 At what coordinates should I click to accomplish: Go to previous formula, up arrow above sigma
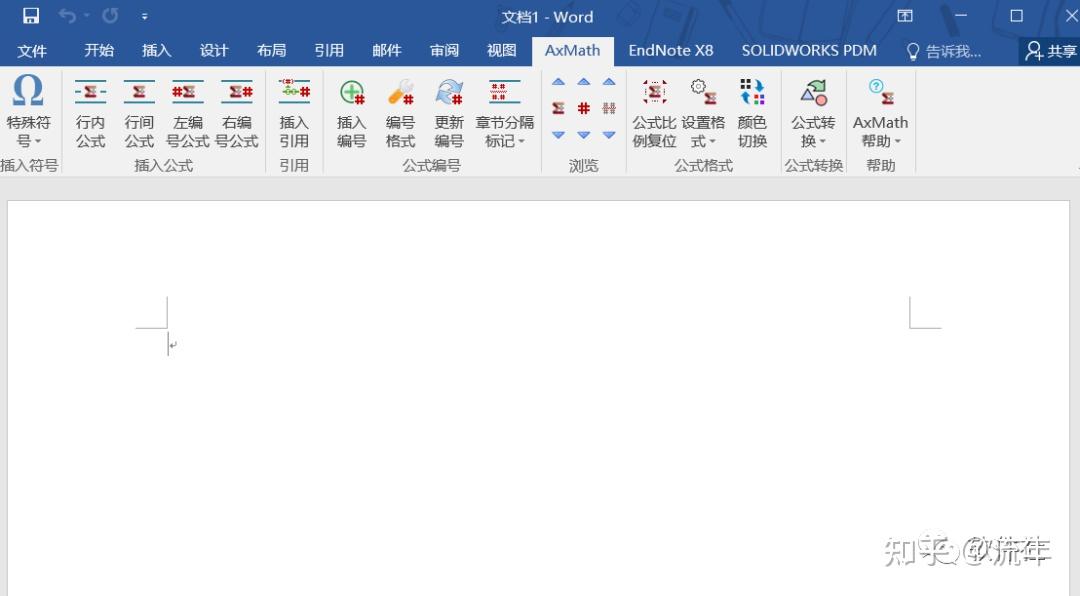[559, 82]
